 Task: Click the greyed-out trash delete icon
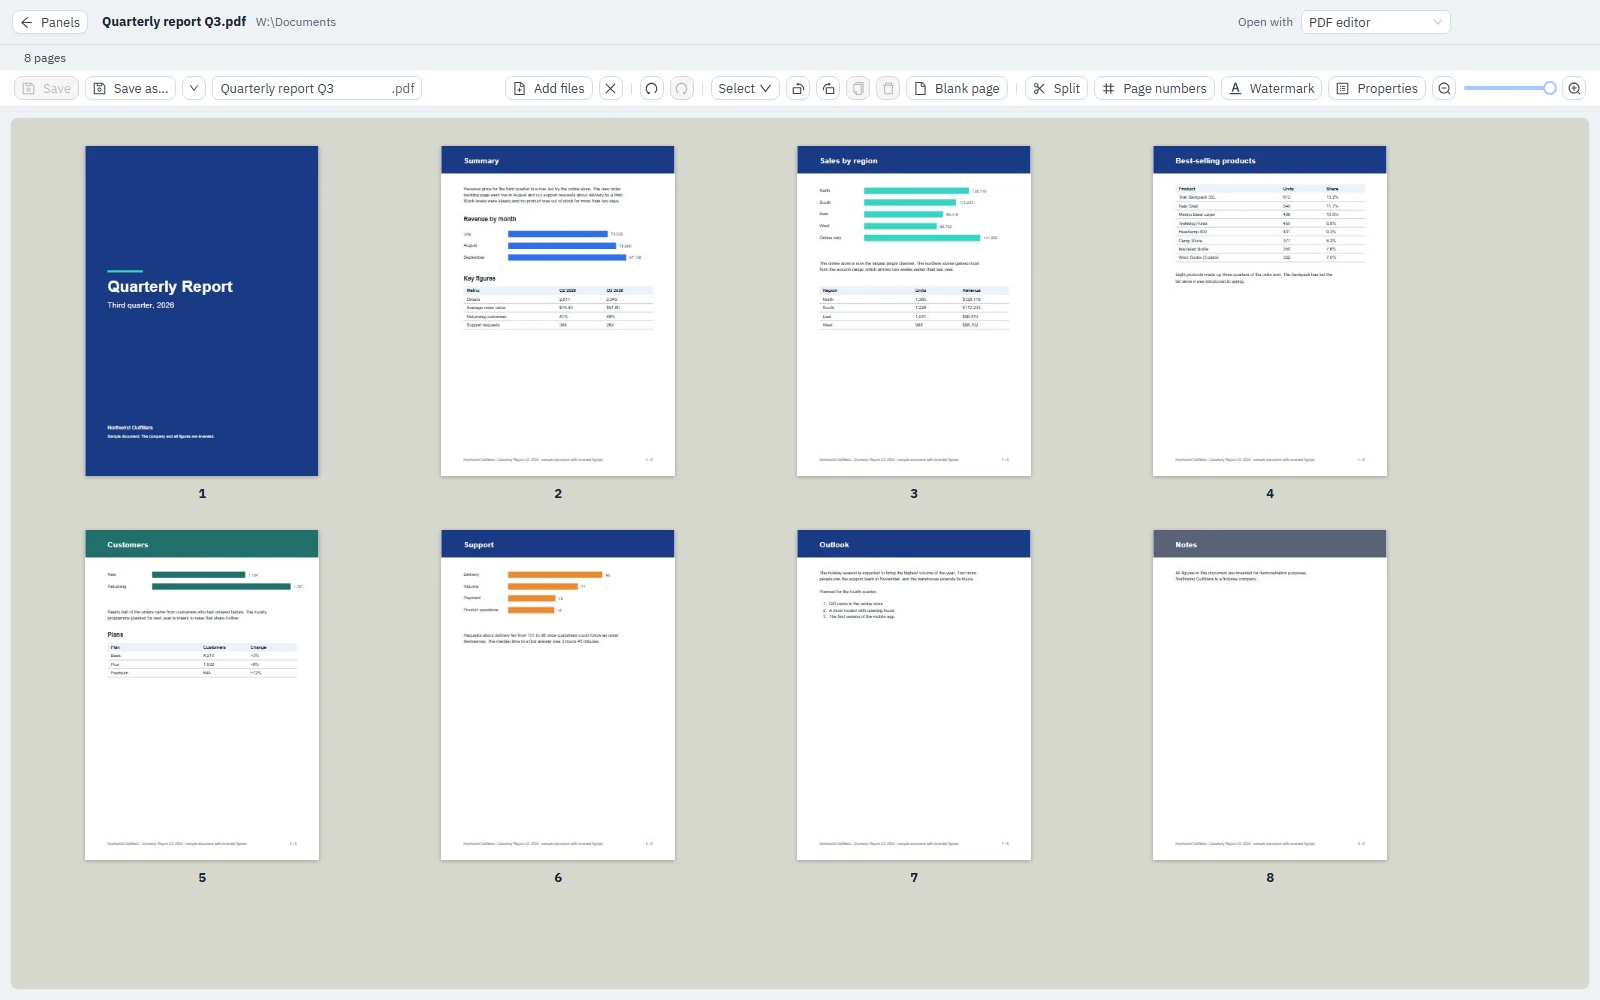coord(888,88)
